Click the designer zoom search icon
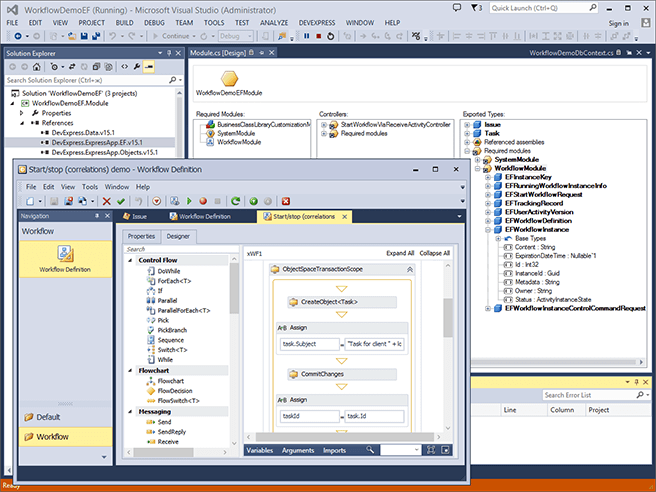This screenshot has width=656, height=492. [x=372, y=451]
